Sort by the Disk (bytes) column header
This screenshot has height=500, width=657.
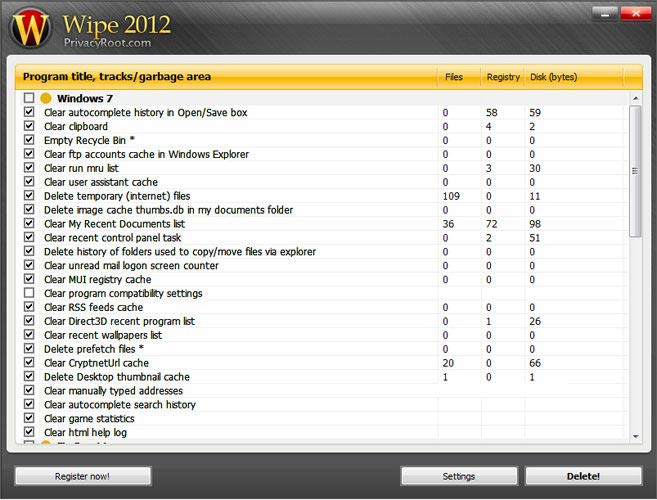pos(574,77)
